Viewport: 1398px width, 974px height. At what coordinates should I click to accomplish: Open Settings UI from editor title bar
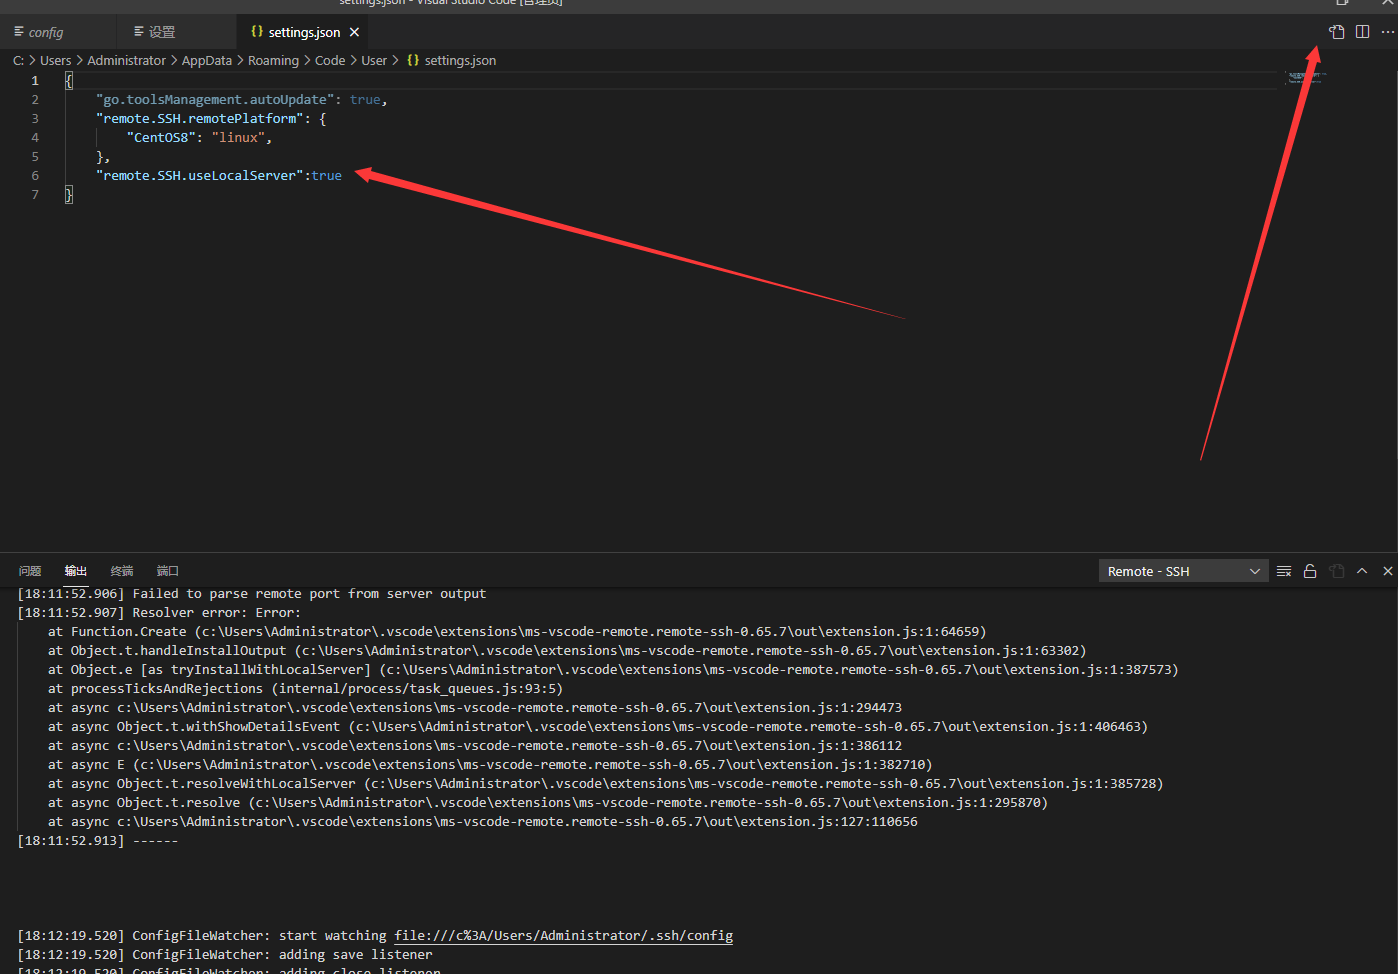pyautogui.click(x=1337, y=32)
